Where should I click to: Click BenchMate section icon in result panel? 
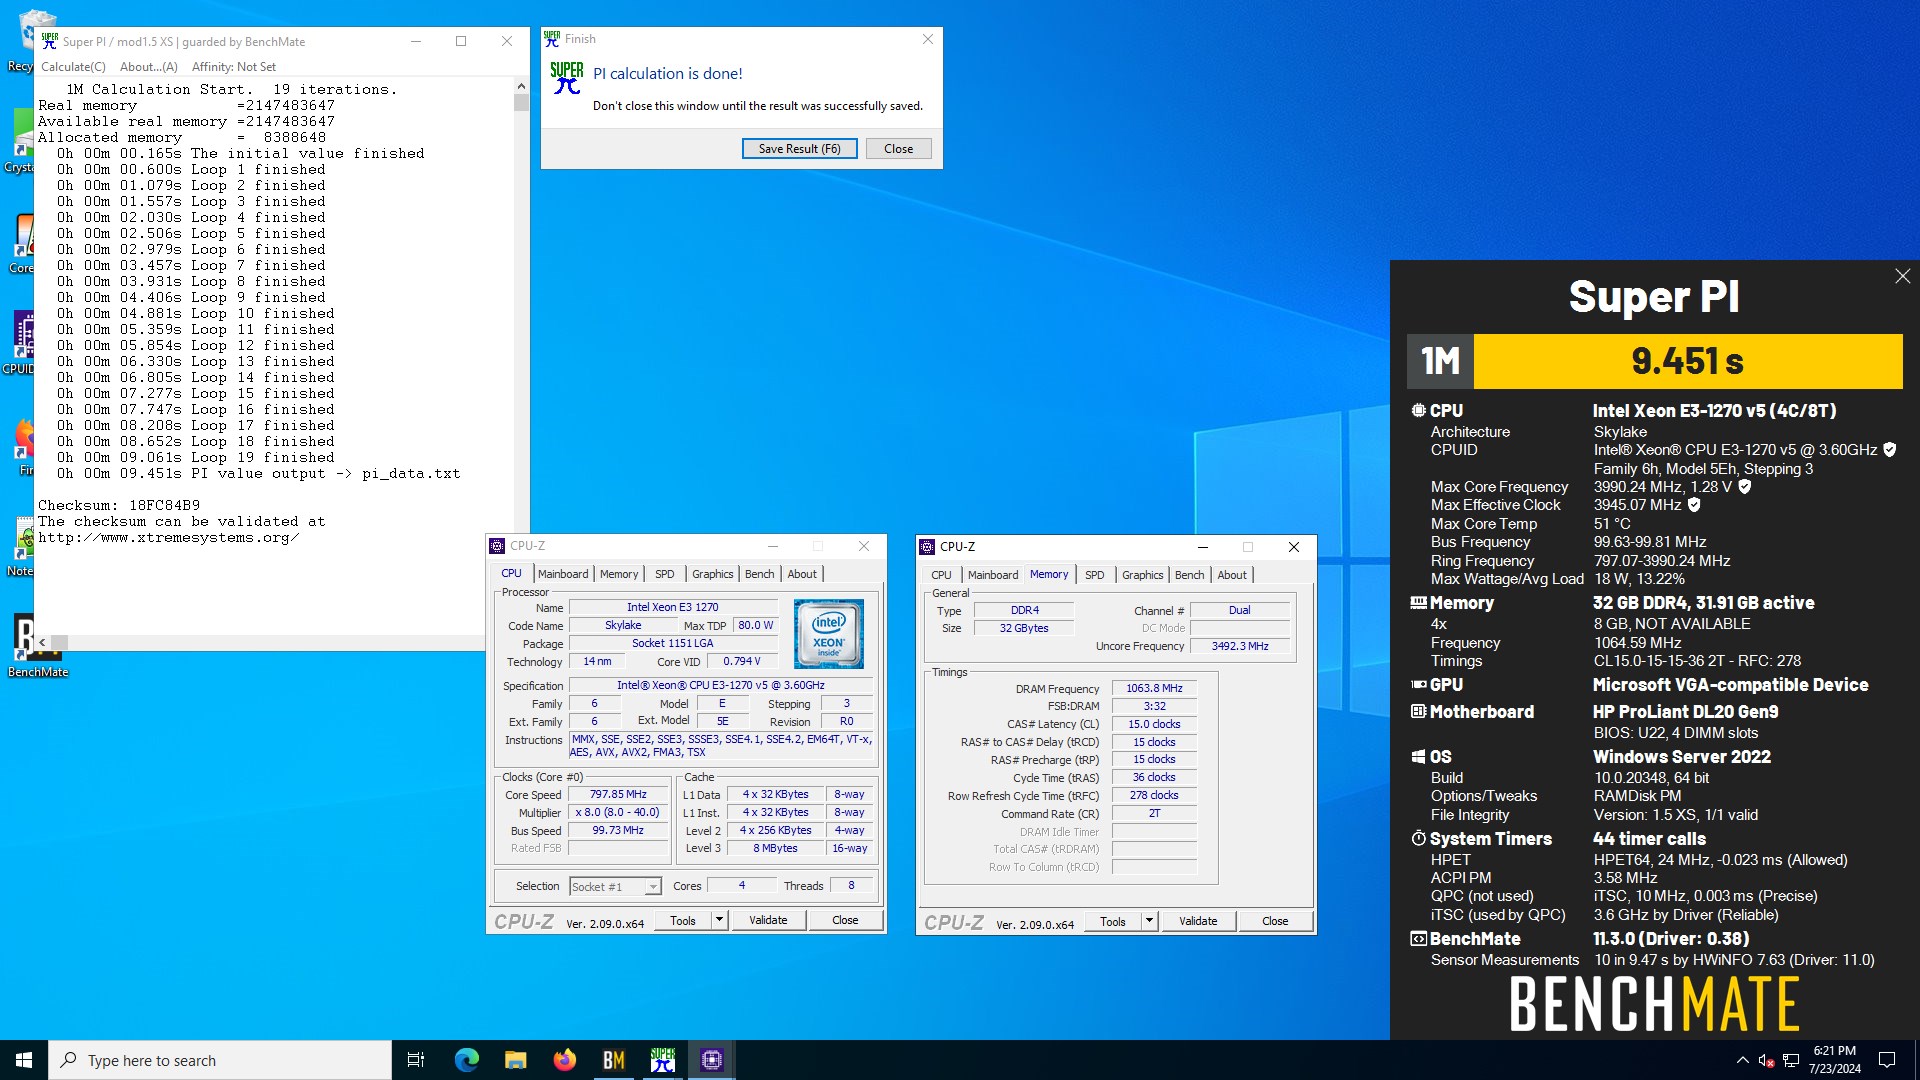click(1418, 938)
